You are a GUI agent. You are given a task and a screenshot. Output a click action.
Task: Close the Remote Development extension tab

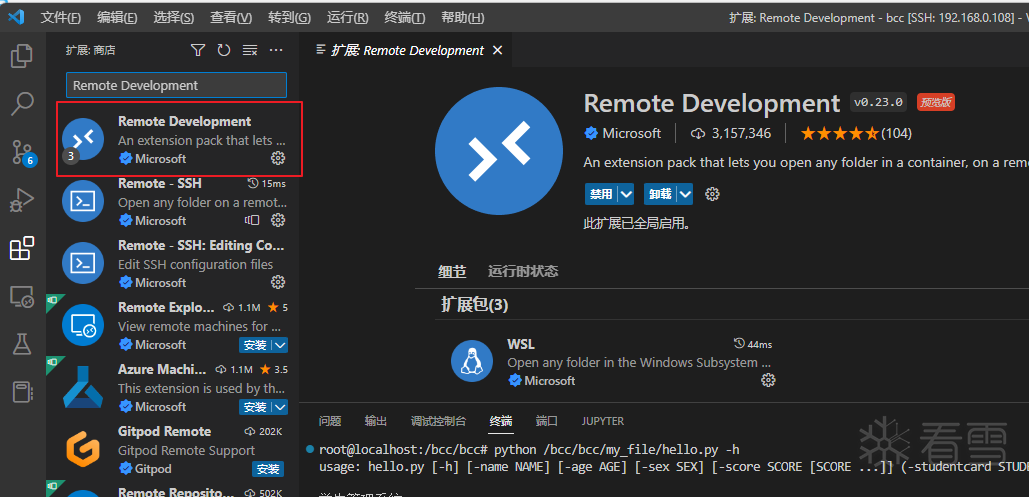pos(497,50)
